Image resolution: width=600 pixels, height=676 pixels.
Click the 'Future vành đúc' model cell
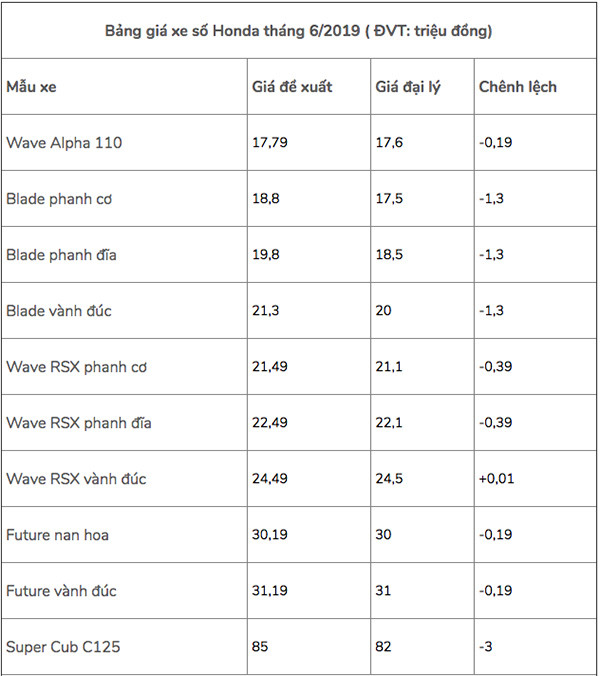tap(61, 591)
